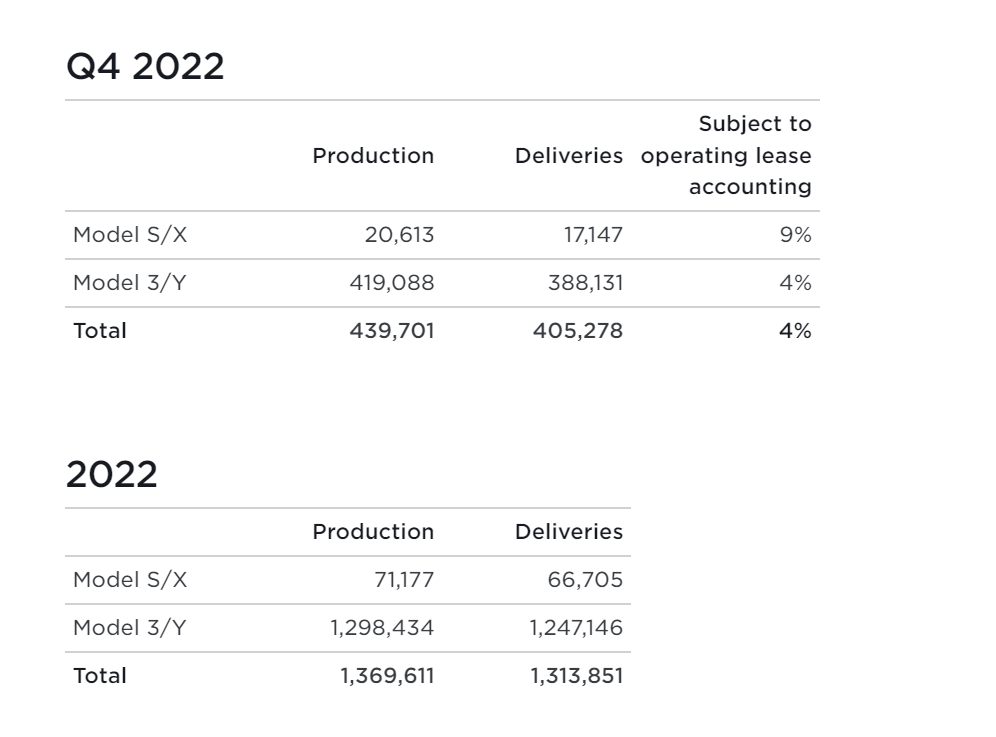Click the 388,131 deliveries cell

pyautogui.click(x=585, y=283)
